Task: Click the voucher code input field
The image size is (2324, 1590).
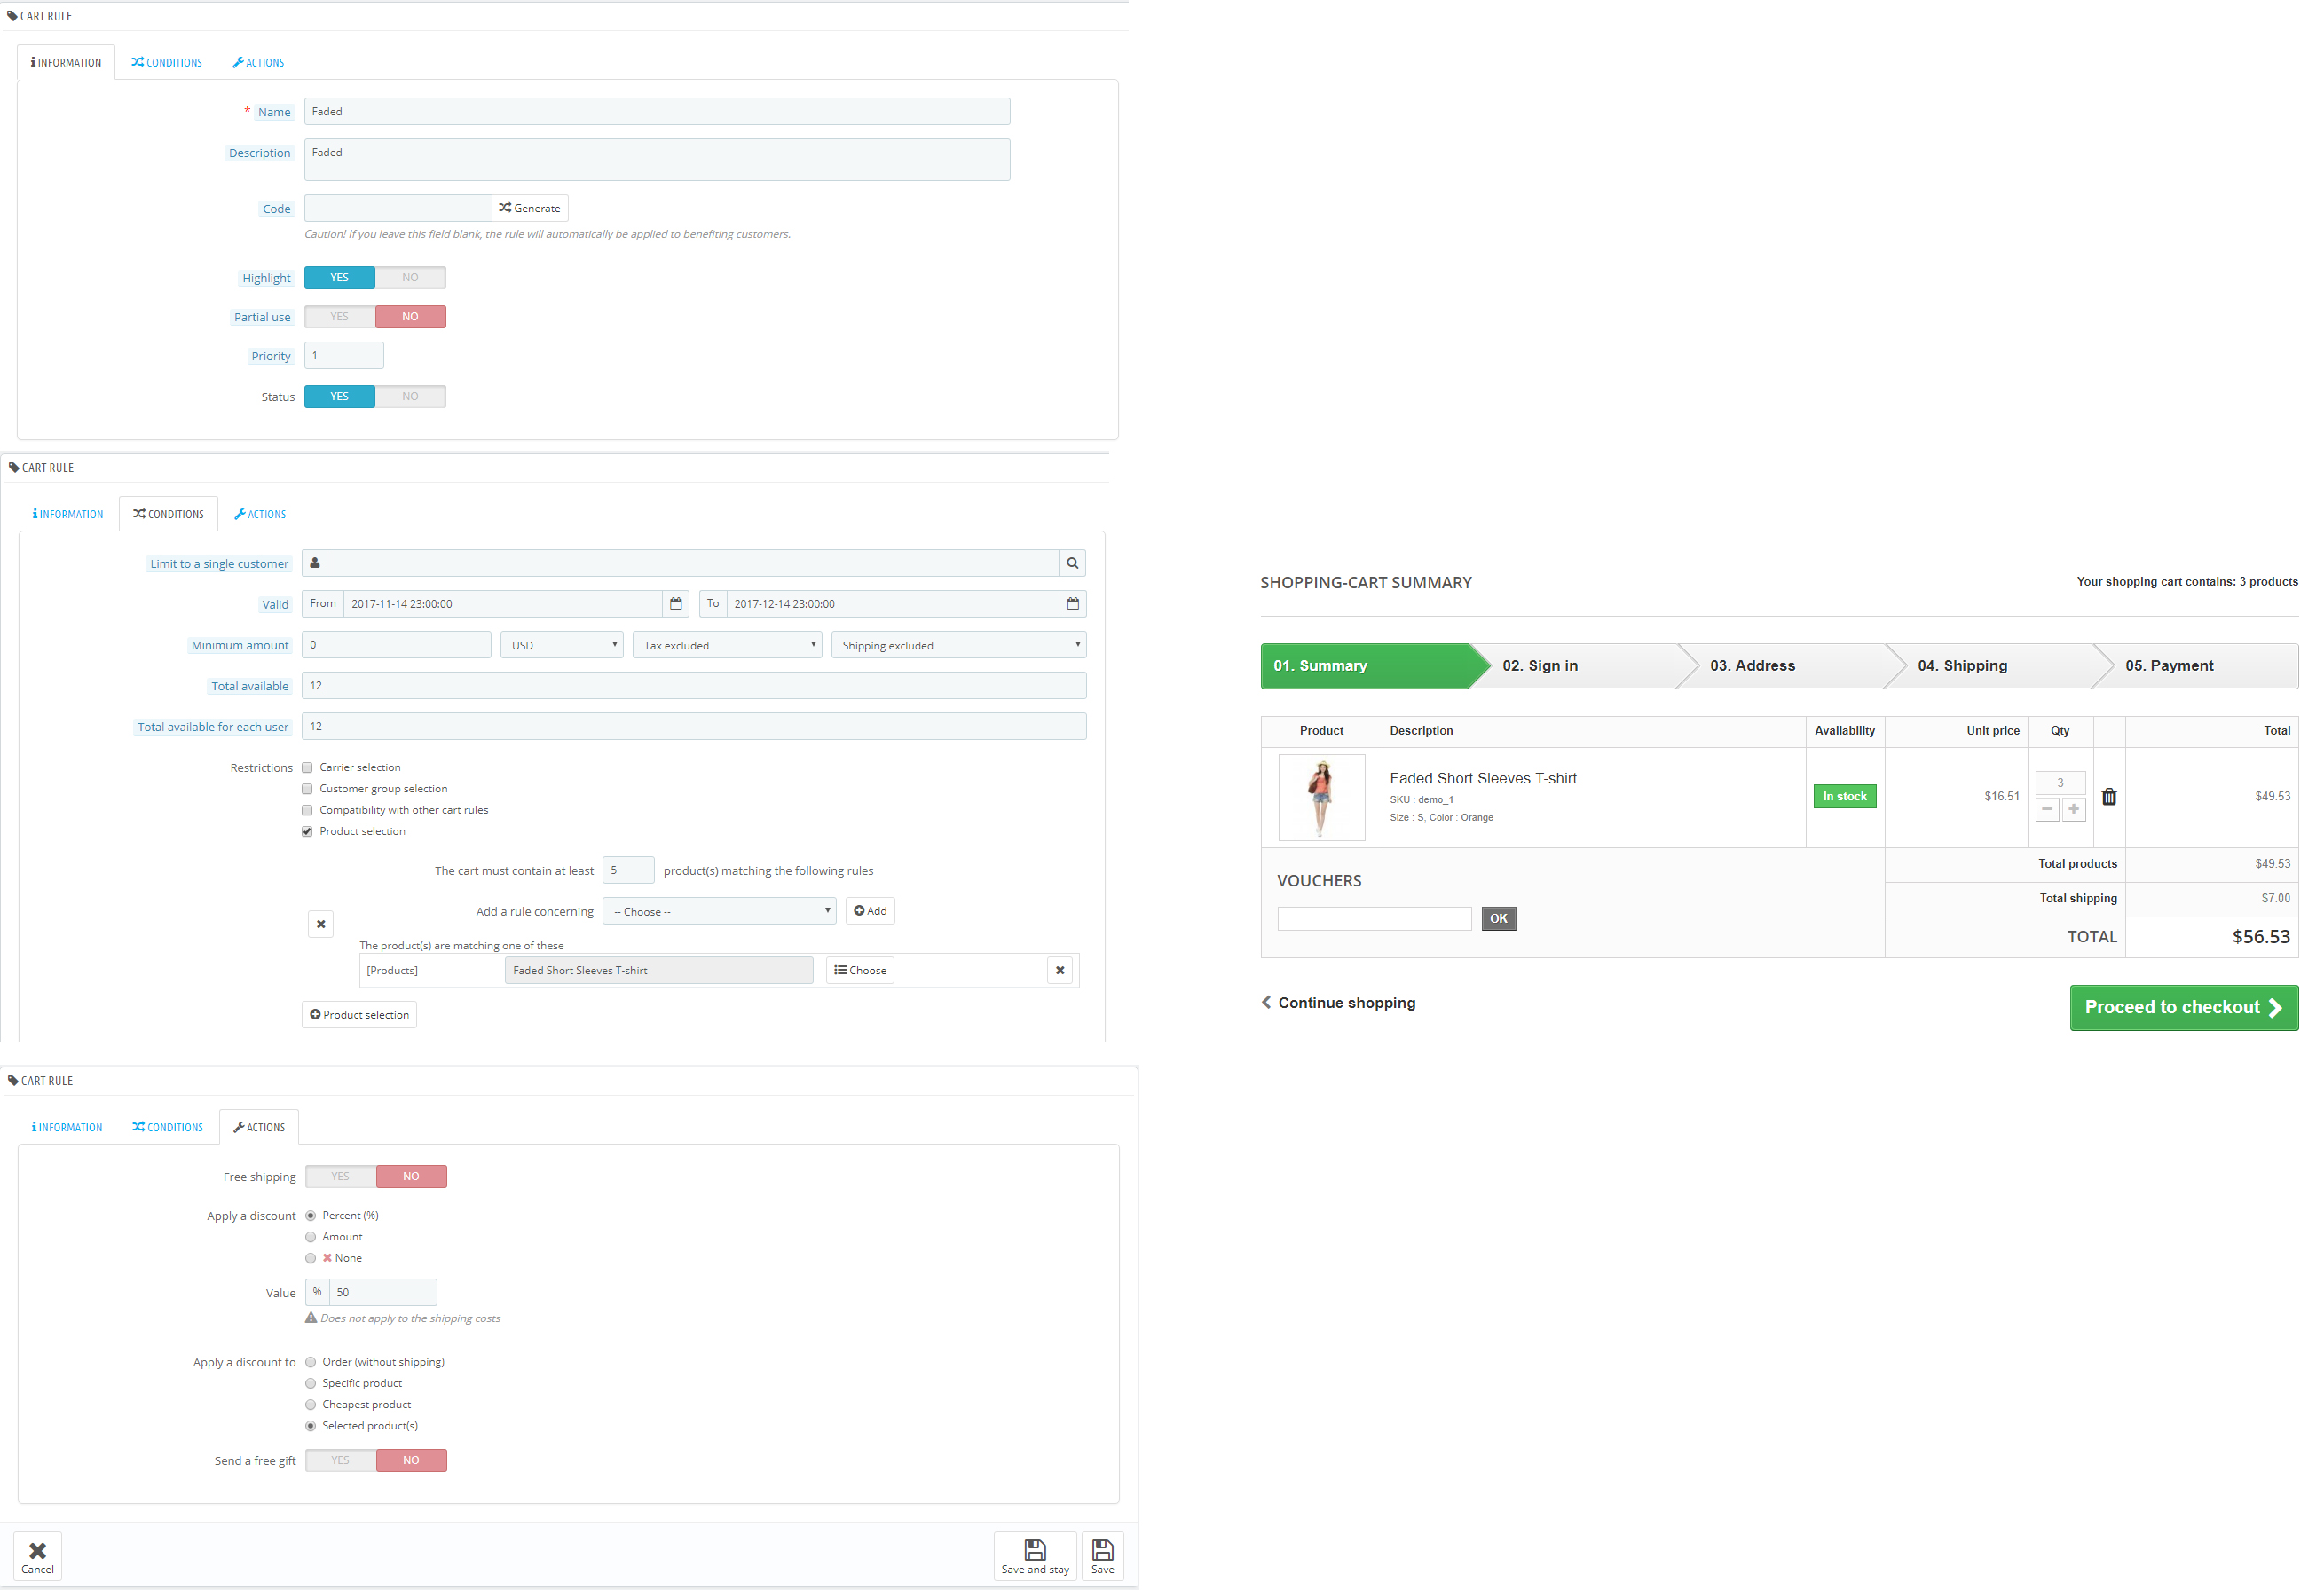Action: pos(1374,919)
